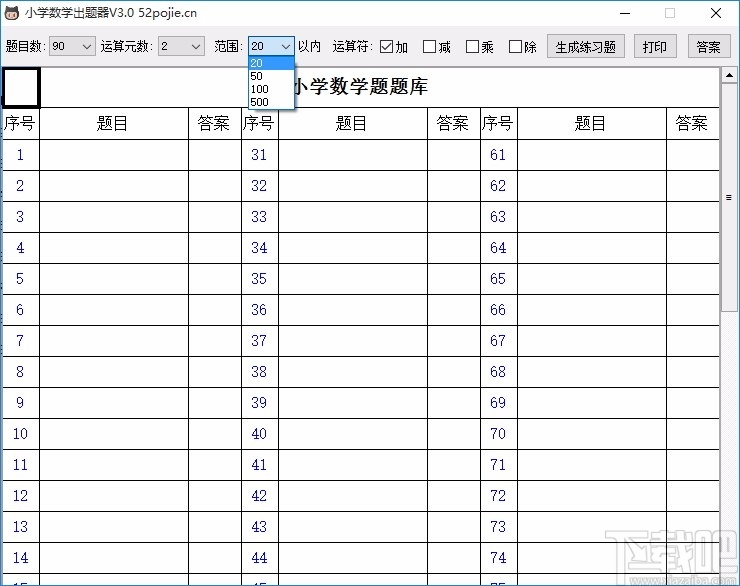
Task: Click sequence number 73 cell
Action: [x=498, y=527]
